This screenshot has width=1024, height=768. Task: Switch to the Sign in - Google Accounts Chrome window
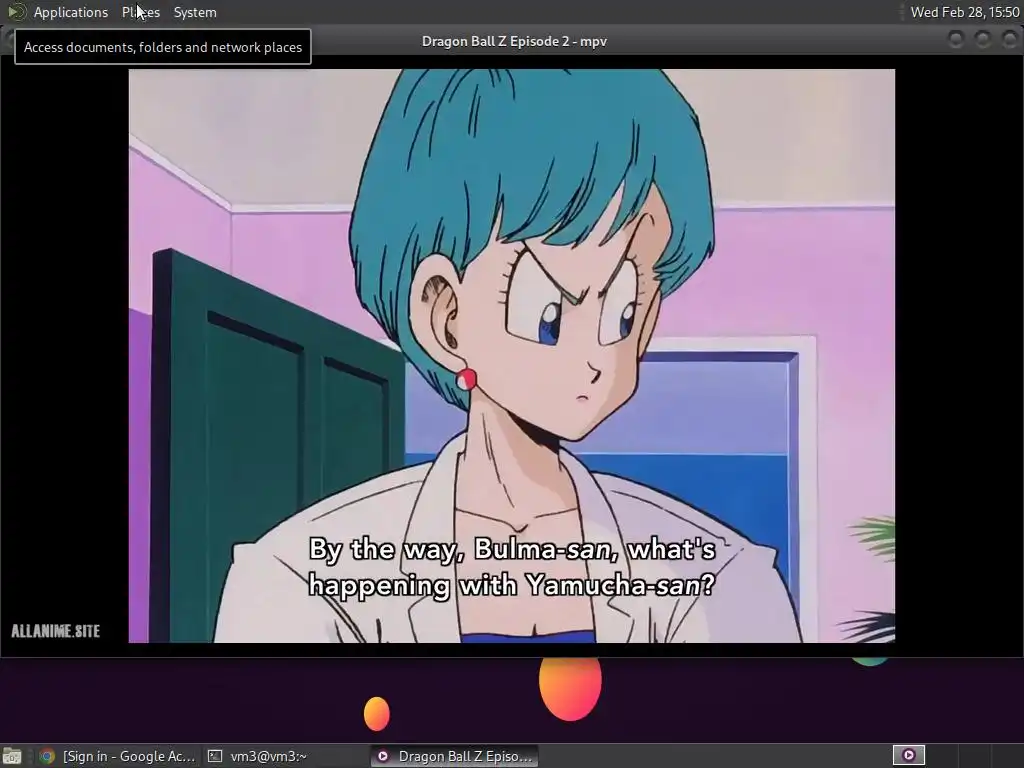[118, 756]
